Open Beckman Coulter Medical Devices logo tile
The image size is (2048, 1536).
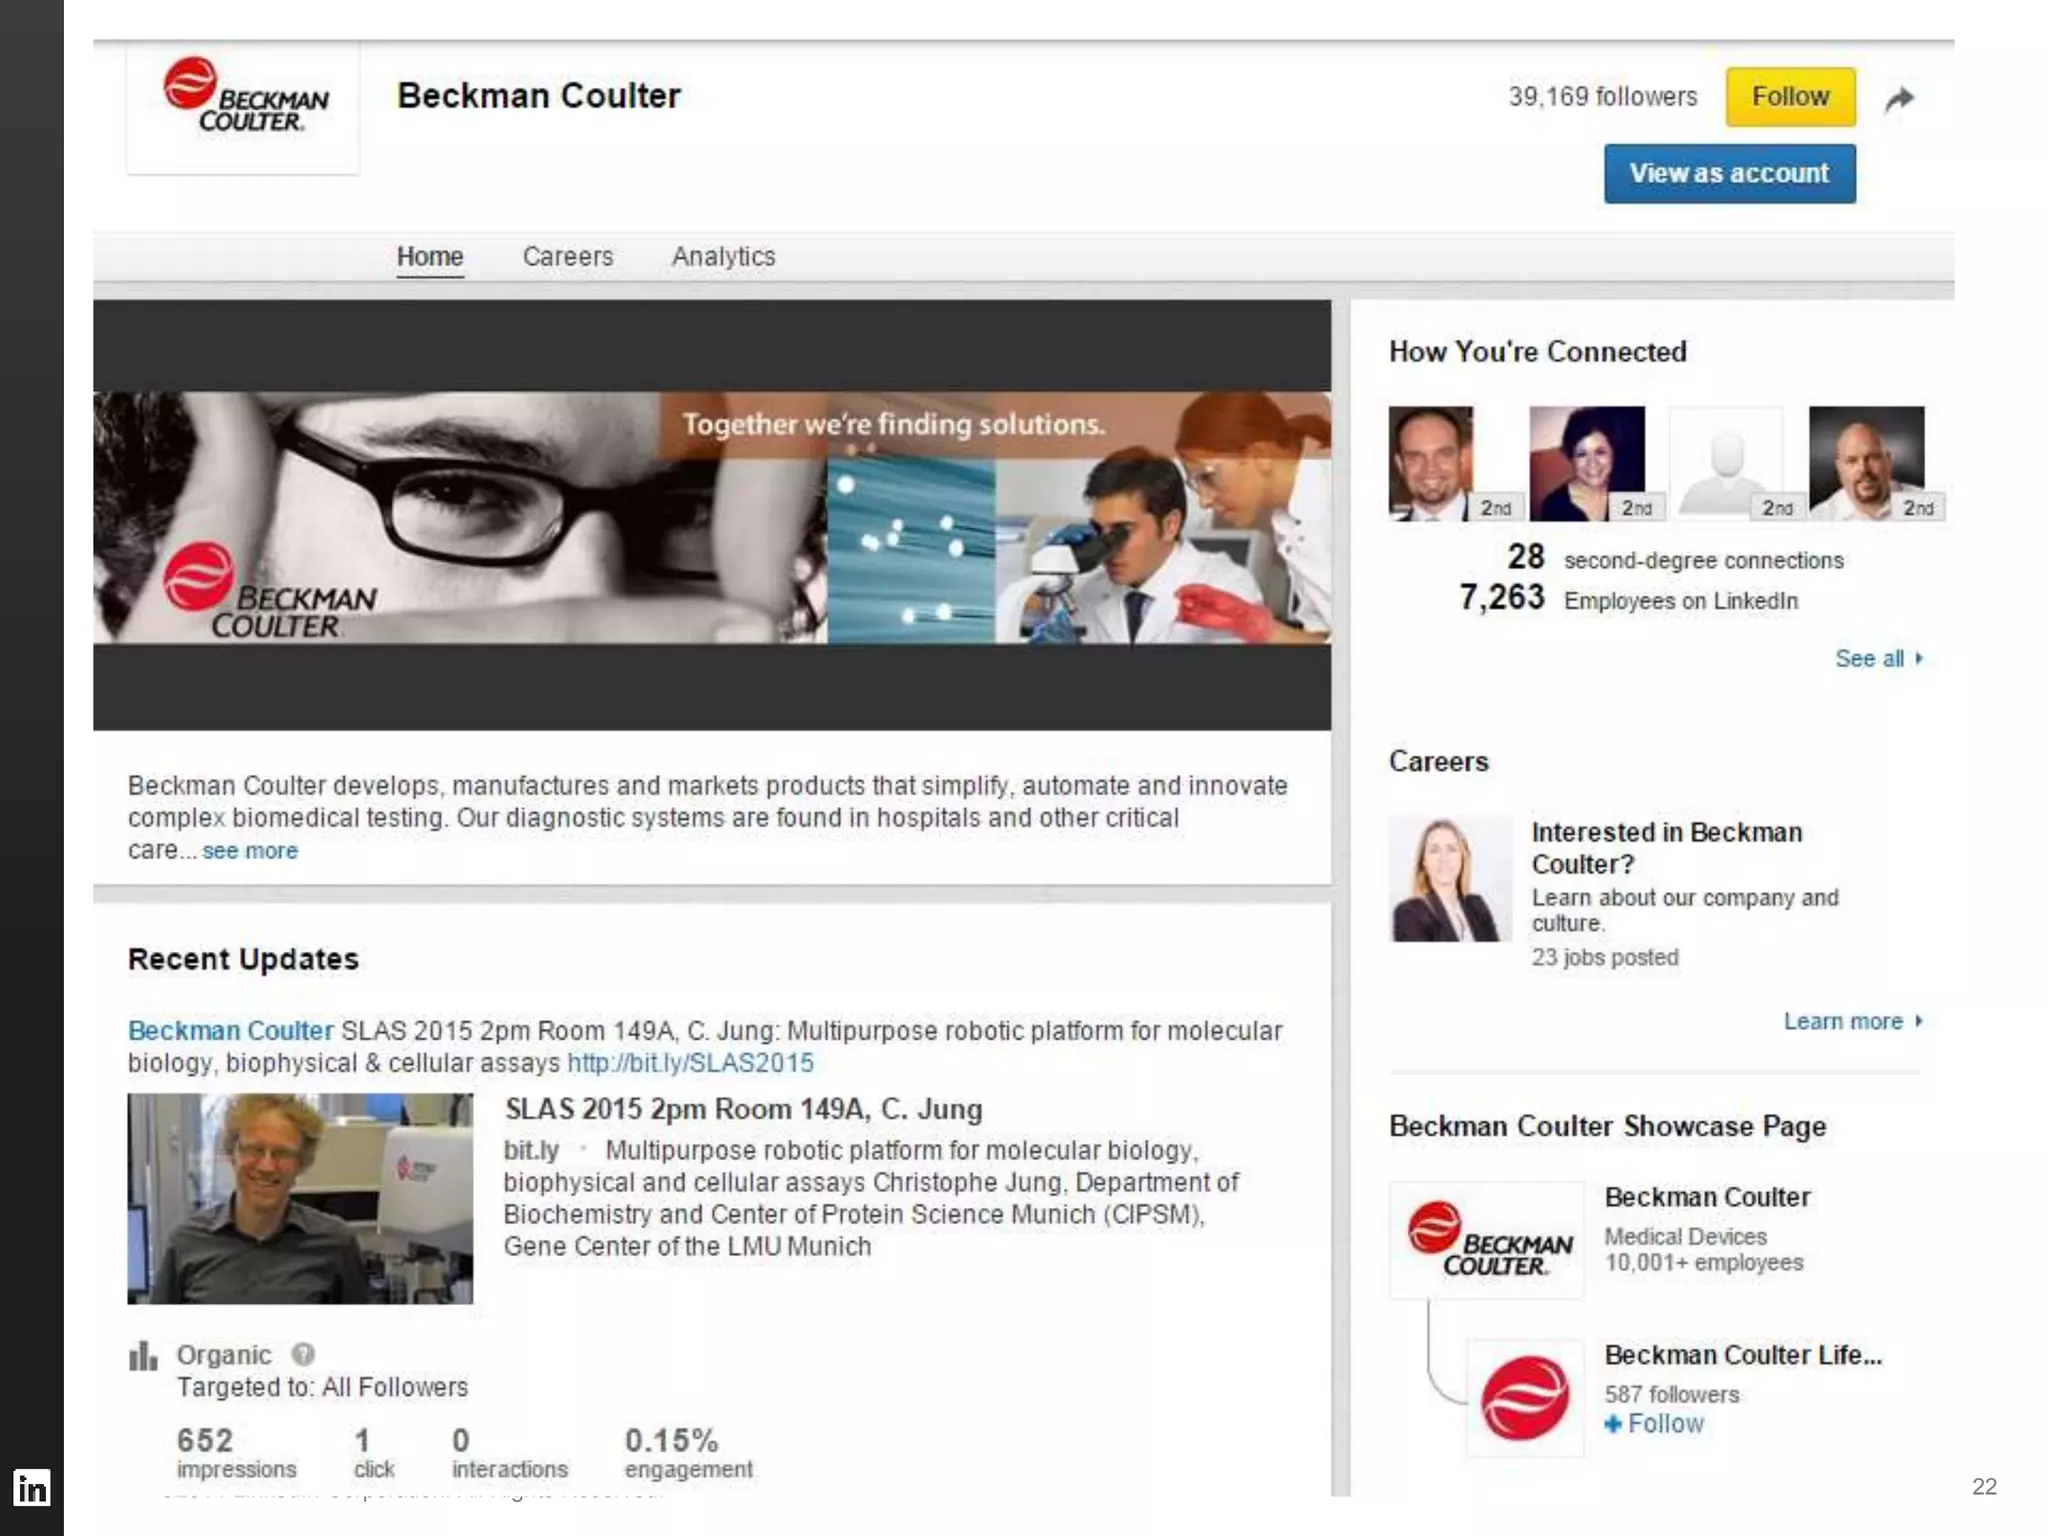point(1487,1240)
